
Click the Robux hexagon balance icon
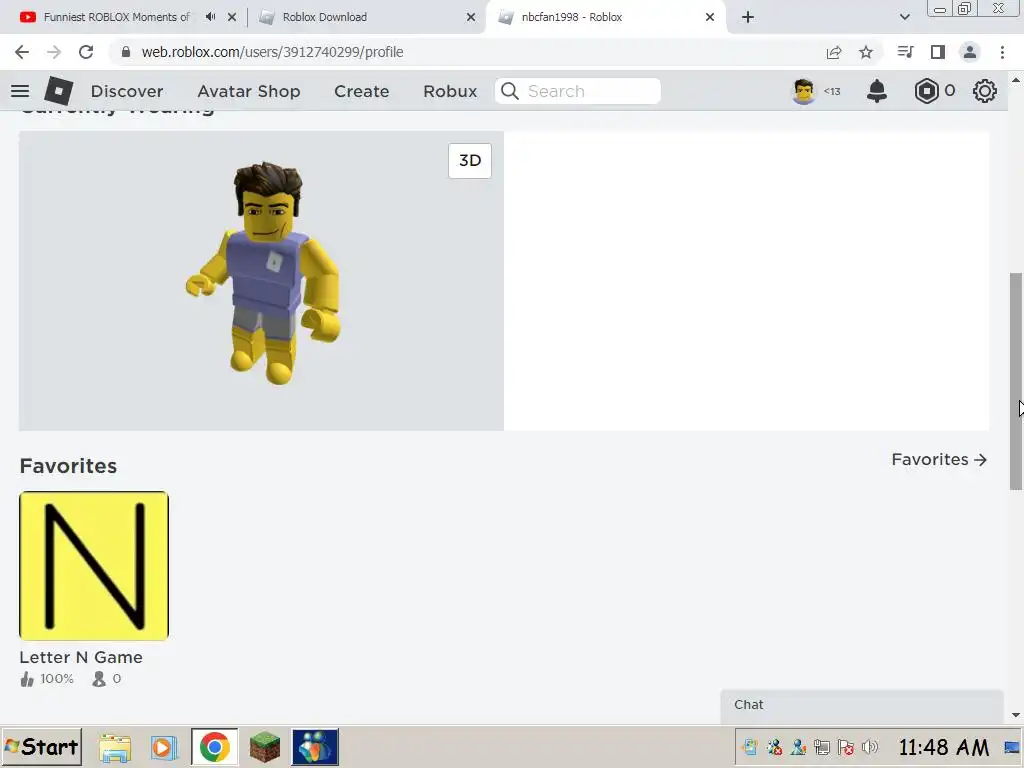[x=926, y=91]
